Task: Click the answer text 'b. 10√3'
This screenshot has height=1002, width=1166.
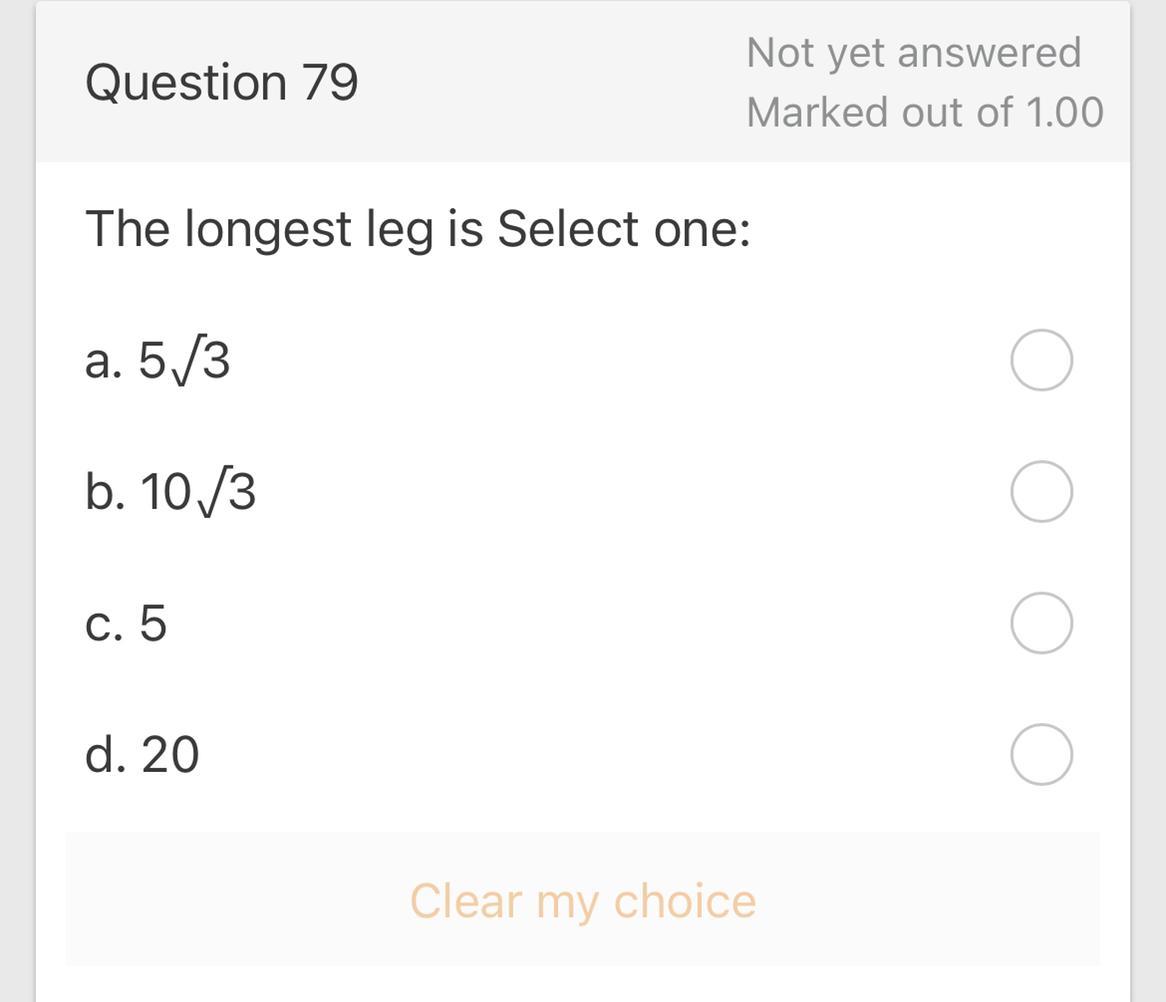Action: (171, 492)
